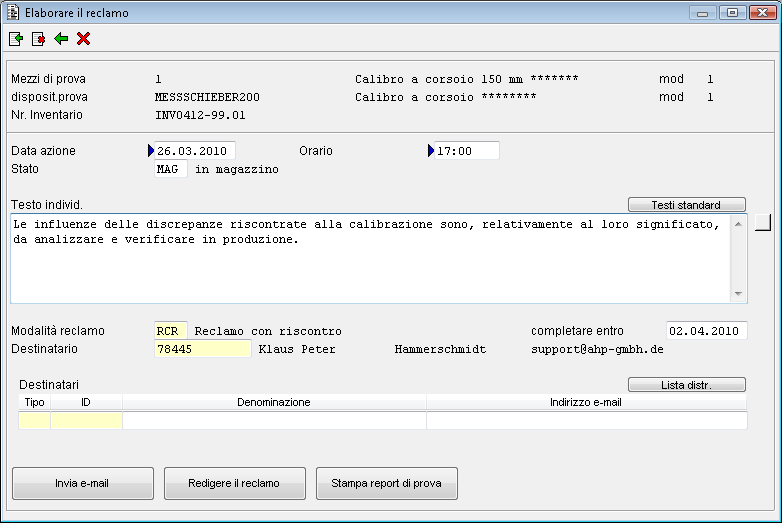Click the email support@ahp-gmbh.de
Viewport: 782px width, 523px height.
tap(597, 349)
